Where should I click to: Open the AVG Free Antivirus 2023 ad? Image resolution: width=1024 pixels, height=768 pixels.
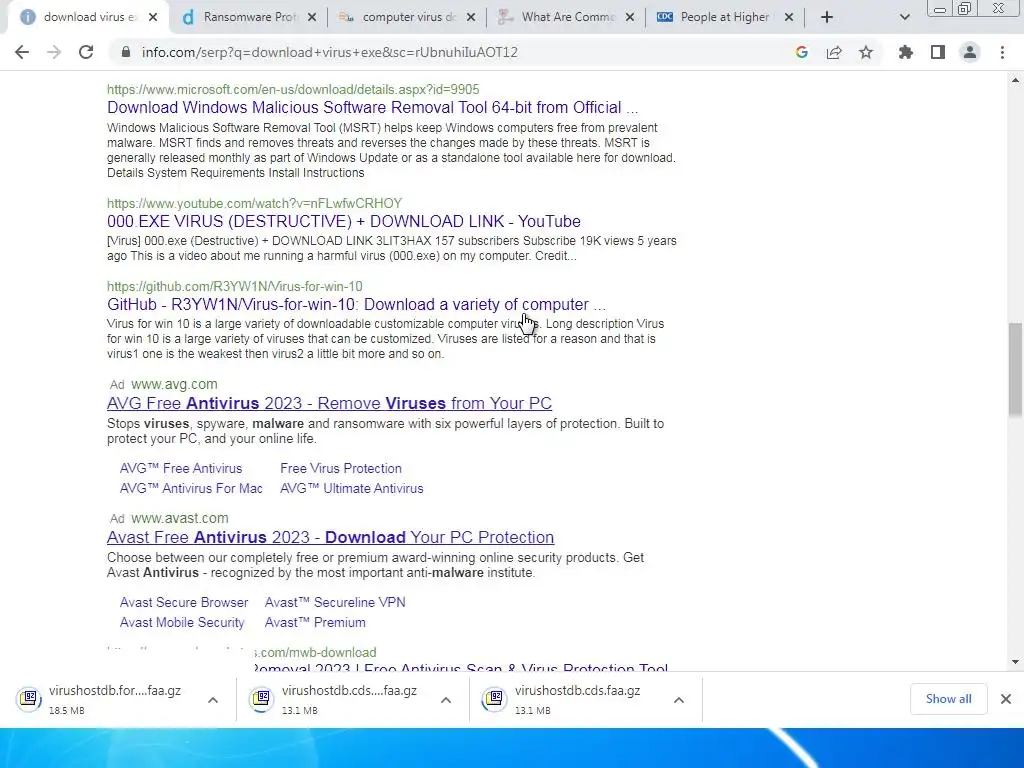(x=329, y=403)
